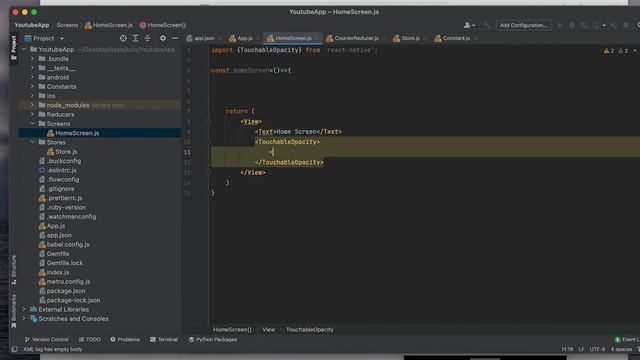Click LF line separator in status bar
This screenshot has height=360, width=640.
[x=581, y=349]
